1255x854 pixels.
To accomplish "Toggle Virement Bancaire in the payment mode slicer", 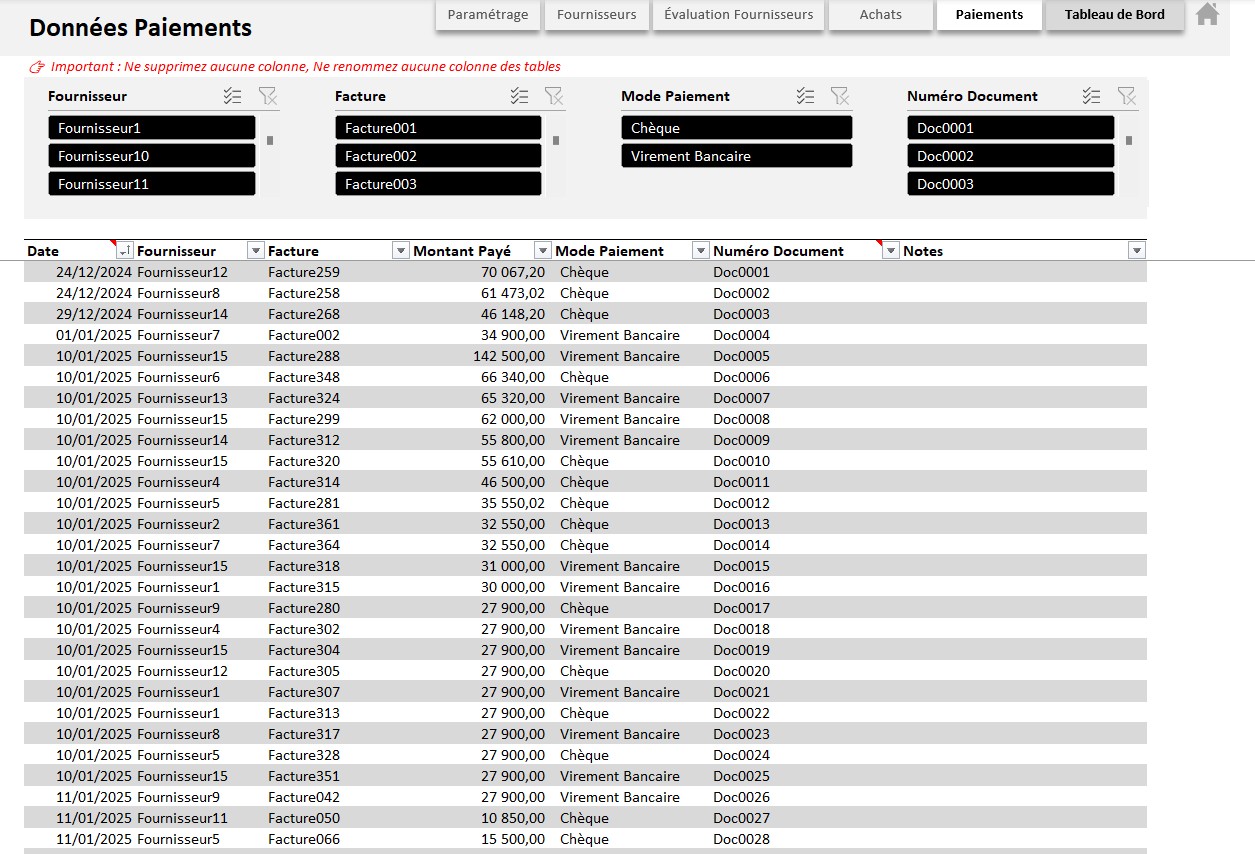I will pos(736,156).
